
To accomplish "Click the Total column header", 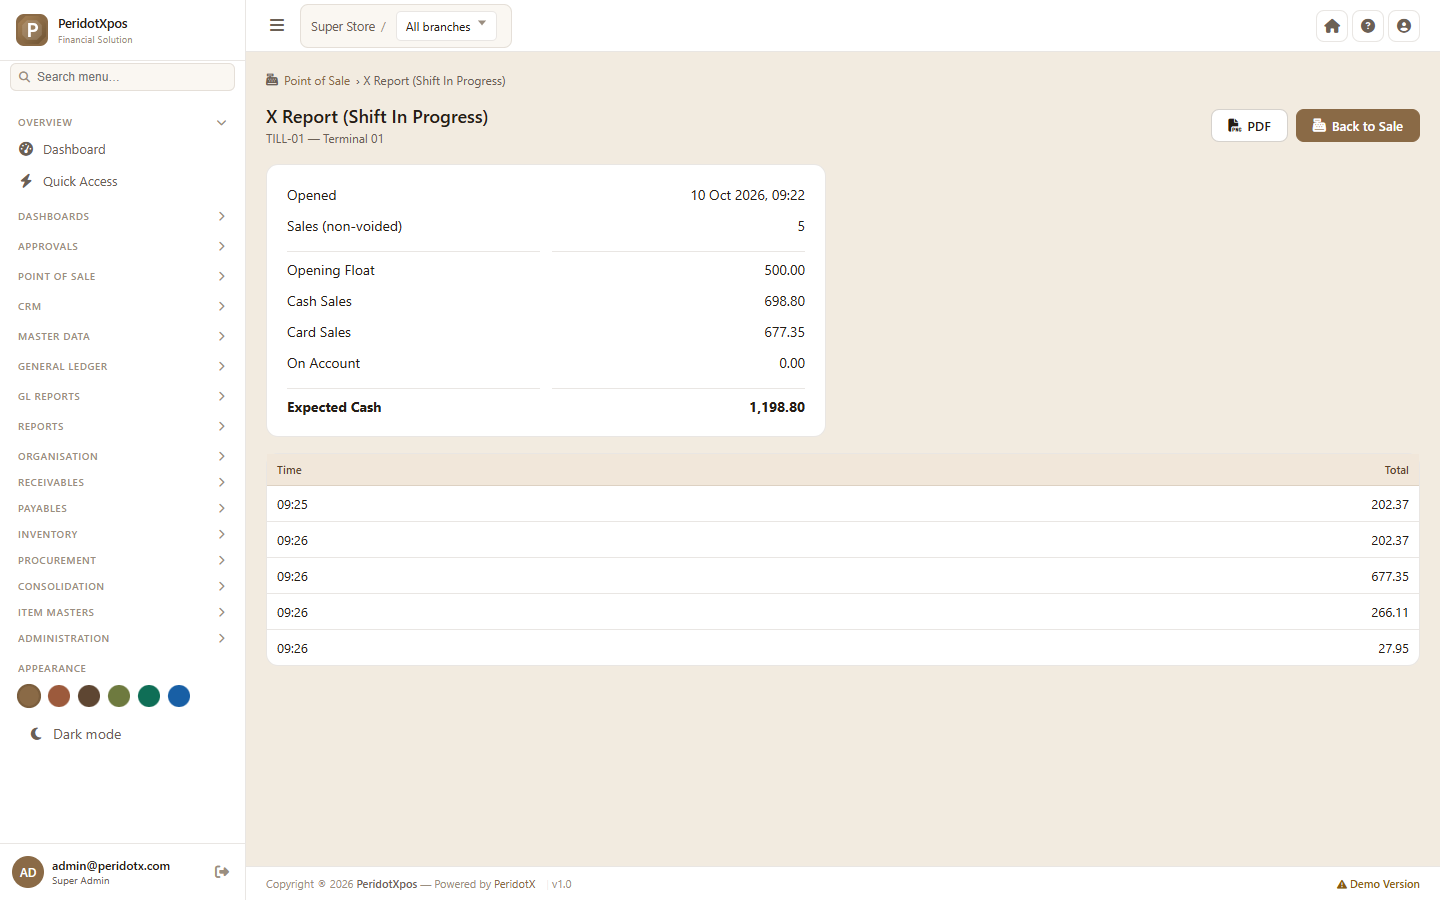I will (x=1396, y=470).
